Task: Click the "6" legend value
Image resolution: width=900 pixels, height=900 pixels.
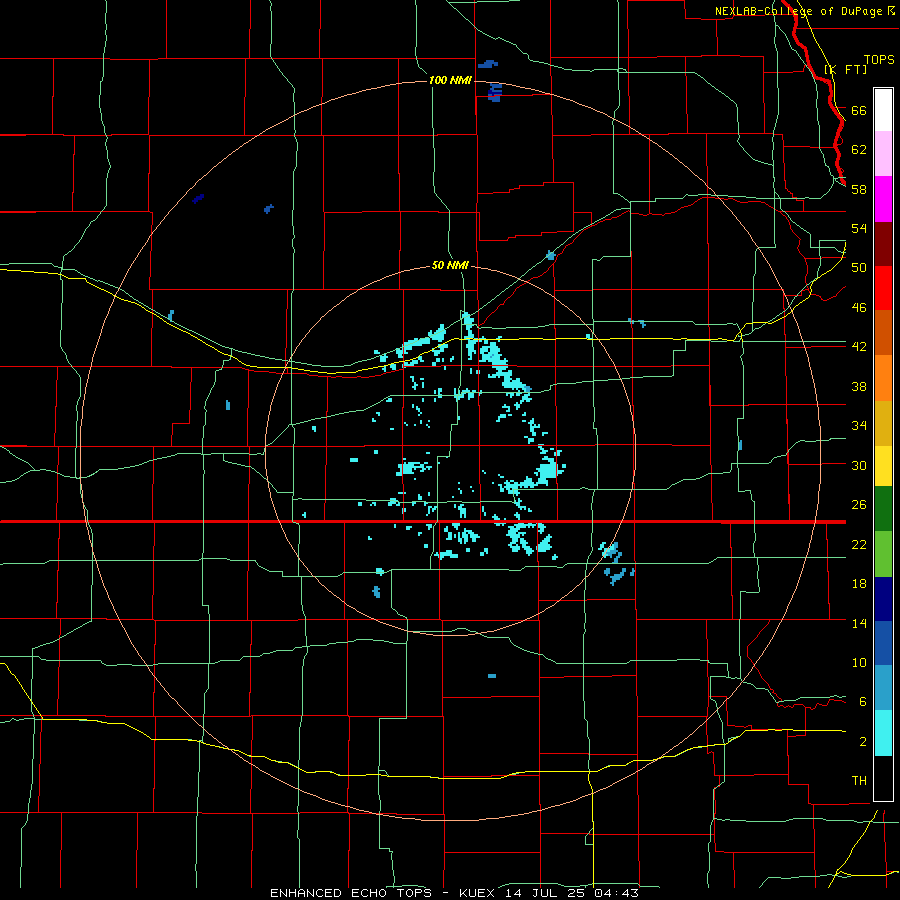Action: (863, 702)
